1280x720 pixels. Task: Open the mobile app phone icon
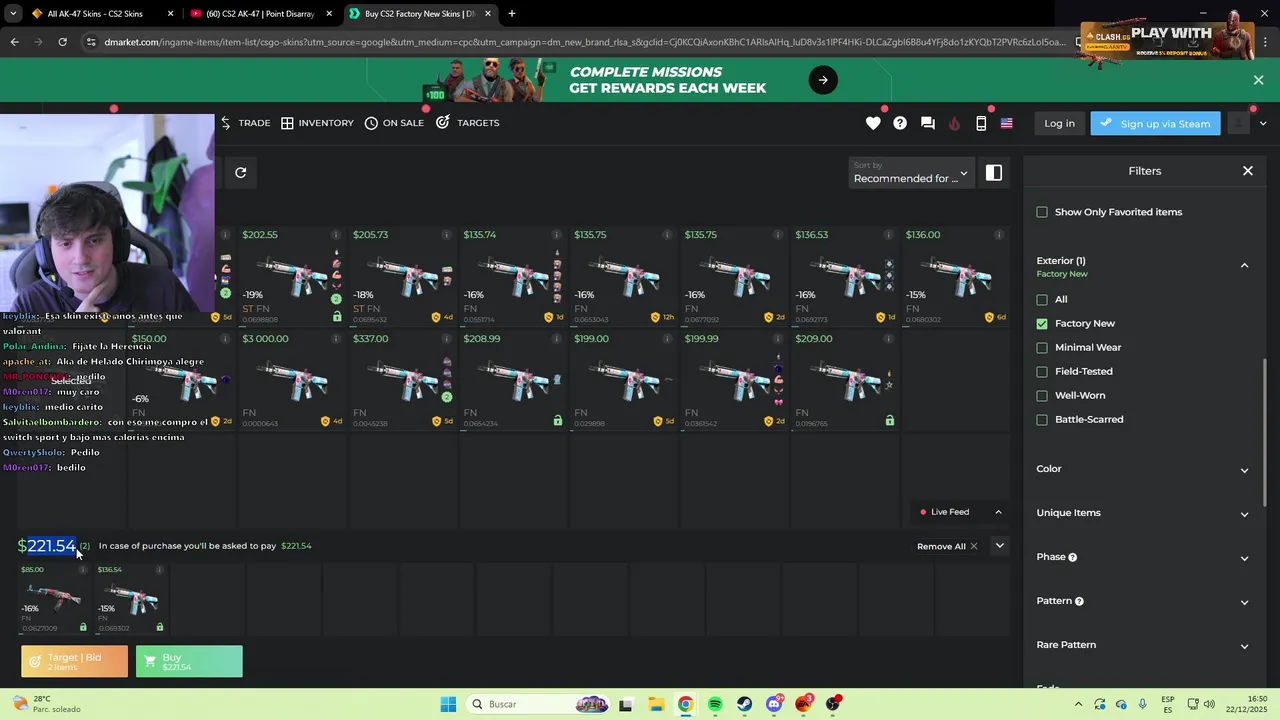pyautogui.click(x=981, y=123)
